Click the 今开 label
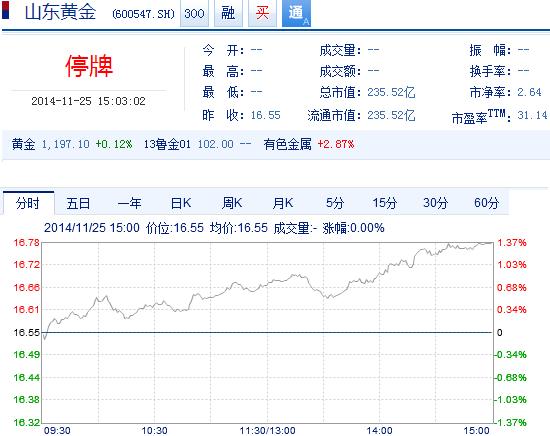The image size is (550, 436). (x=223, y=51)
